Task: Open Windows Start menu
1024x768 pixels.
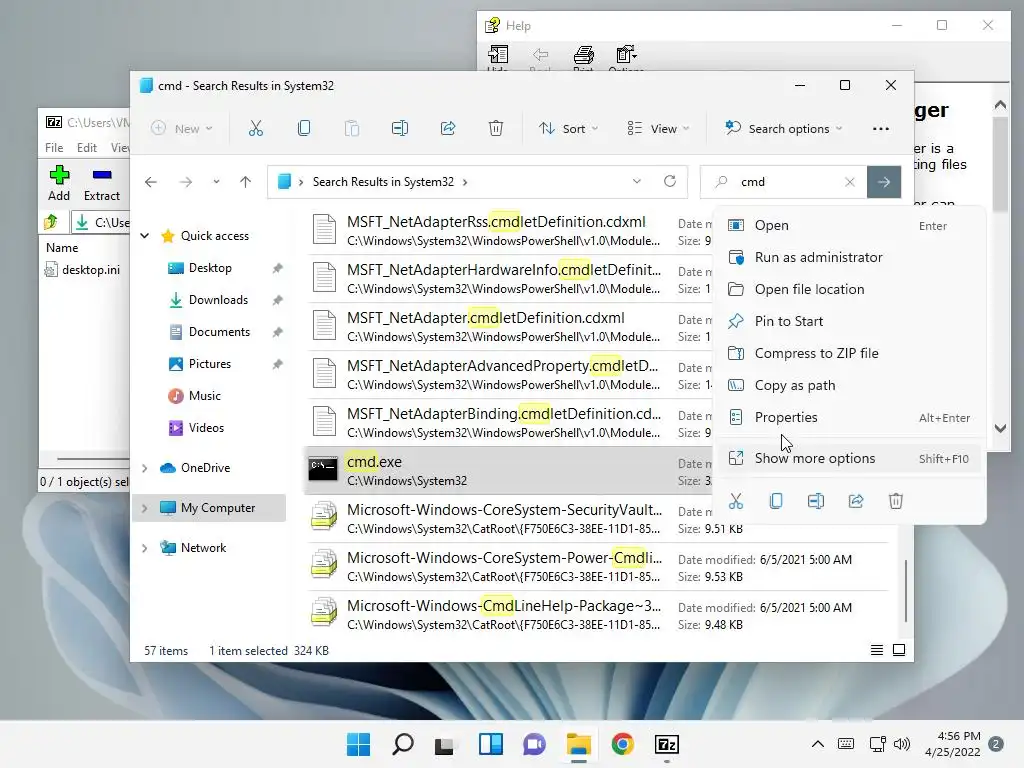Action: [359, 744]
